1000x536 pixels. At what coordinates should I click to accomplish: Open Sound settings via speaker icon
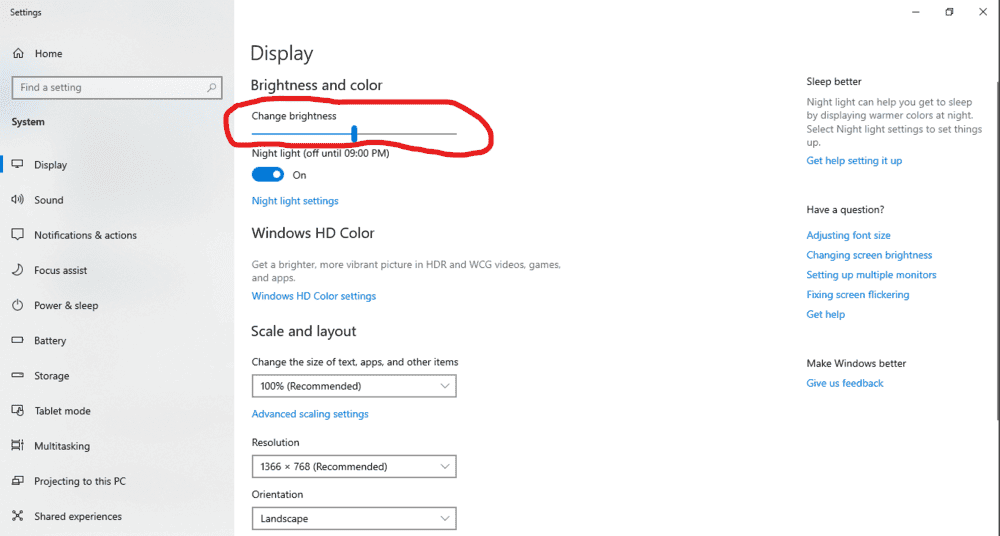(x=17, y=200)
